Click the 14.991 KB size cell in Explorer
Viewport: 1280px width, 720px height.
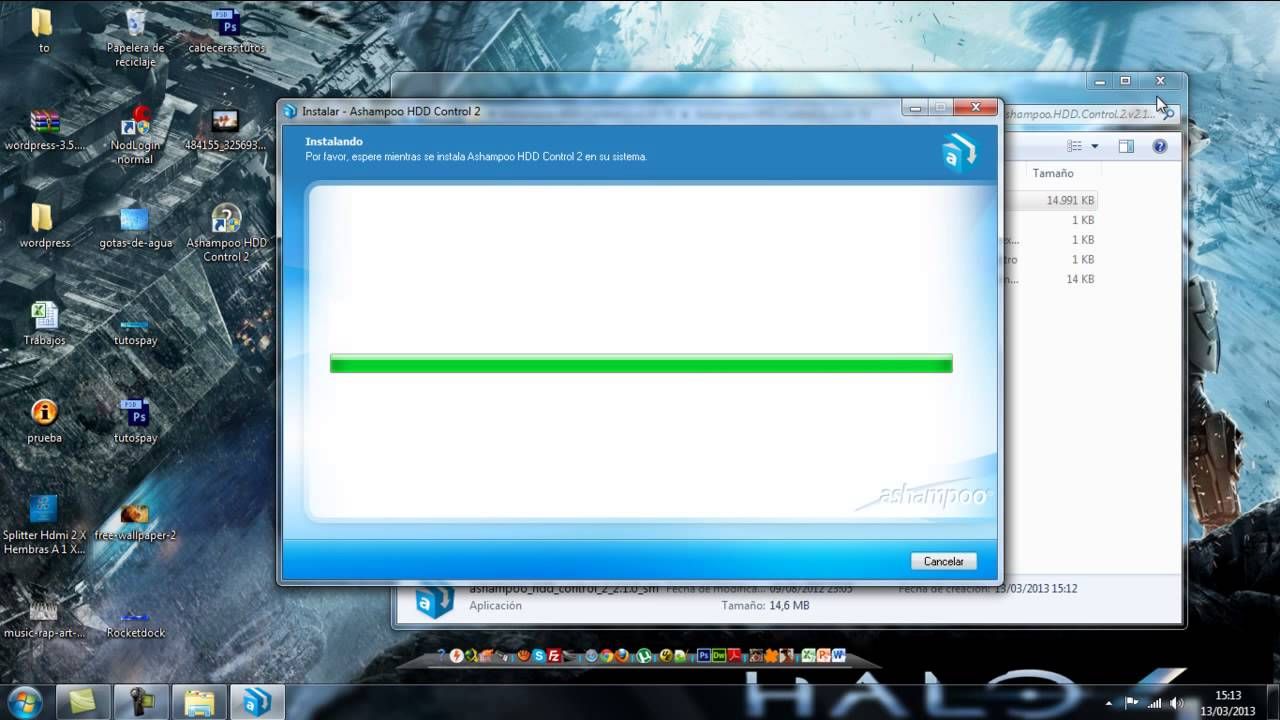[x=1070, y=200]
